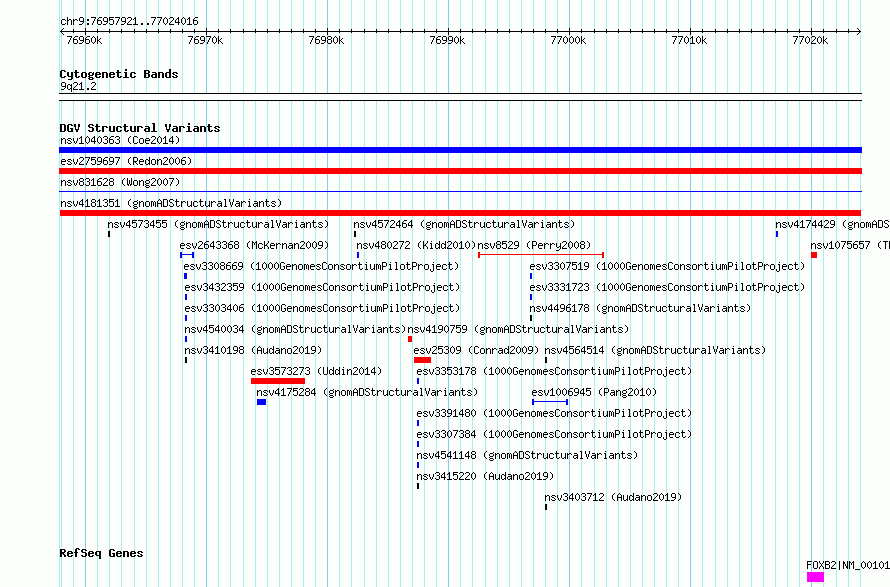The height and width of the screenshot is (587, 890).
Task: Click the FOXB2 gene label
Action: pos(848,565)
